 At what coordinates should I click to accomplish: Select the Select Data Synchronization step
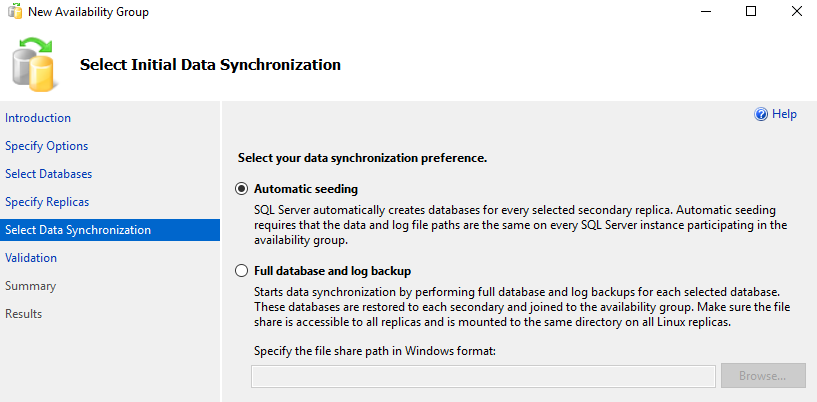click(x=78, y=230)
